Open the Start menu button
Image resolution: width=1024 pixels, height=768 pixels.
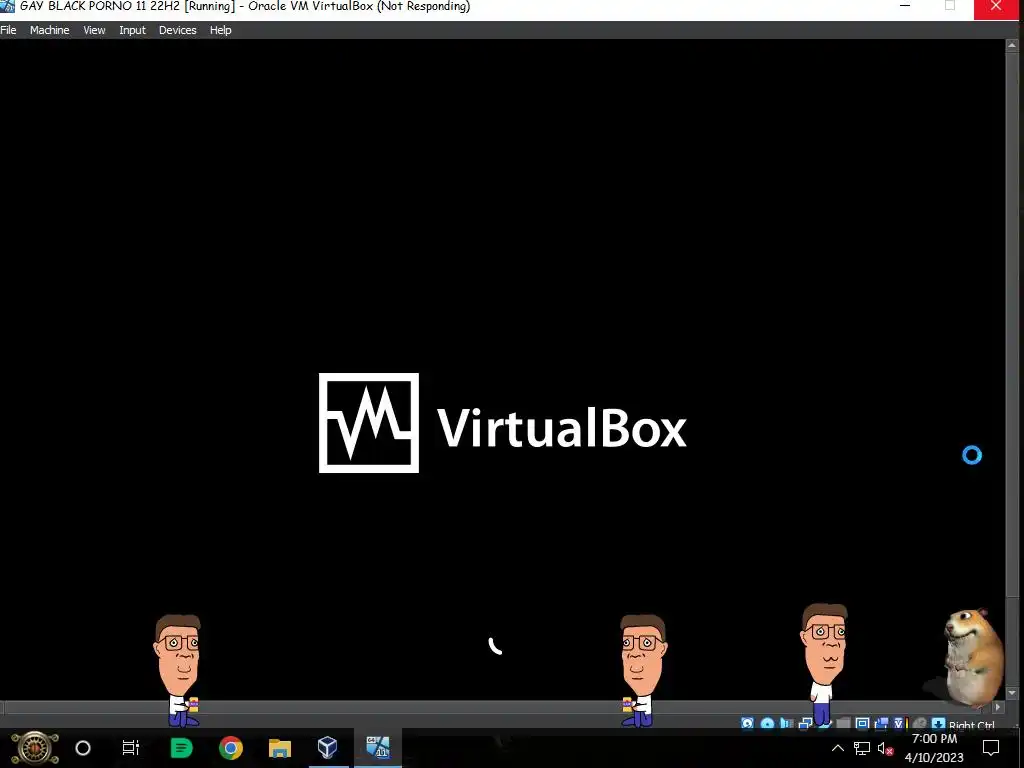(35, 748)
